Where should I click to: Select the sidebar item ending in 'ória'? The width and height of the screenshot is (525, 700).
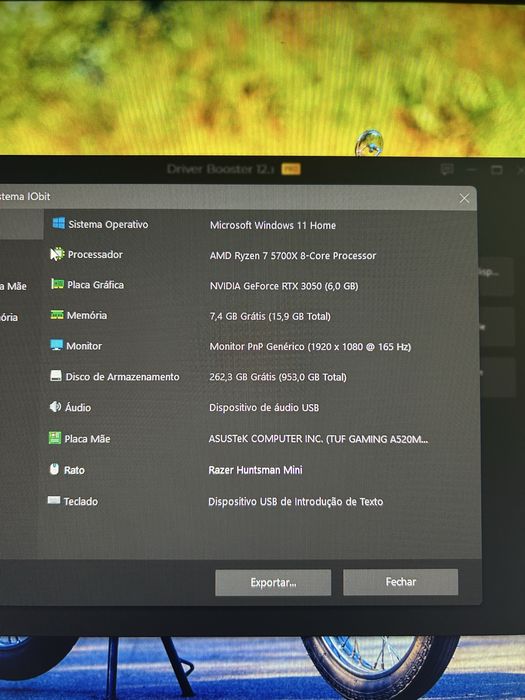point(9,317)
